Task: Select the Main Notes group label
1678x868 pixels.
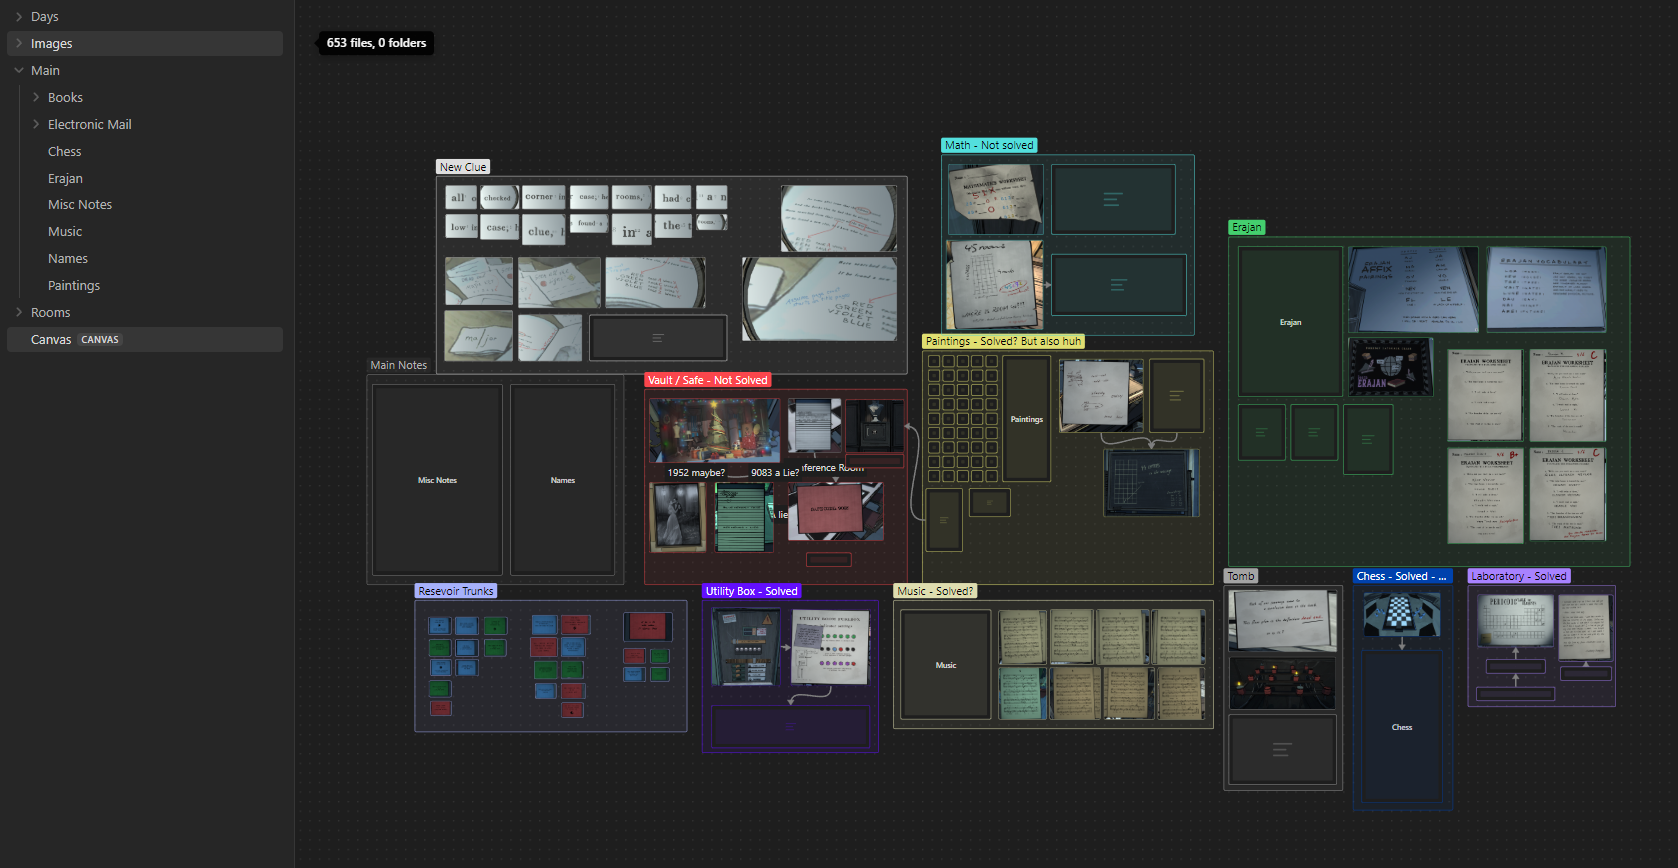Action: pyautogui.click(x=398, y=365)
